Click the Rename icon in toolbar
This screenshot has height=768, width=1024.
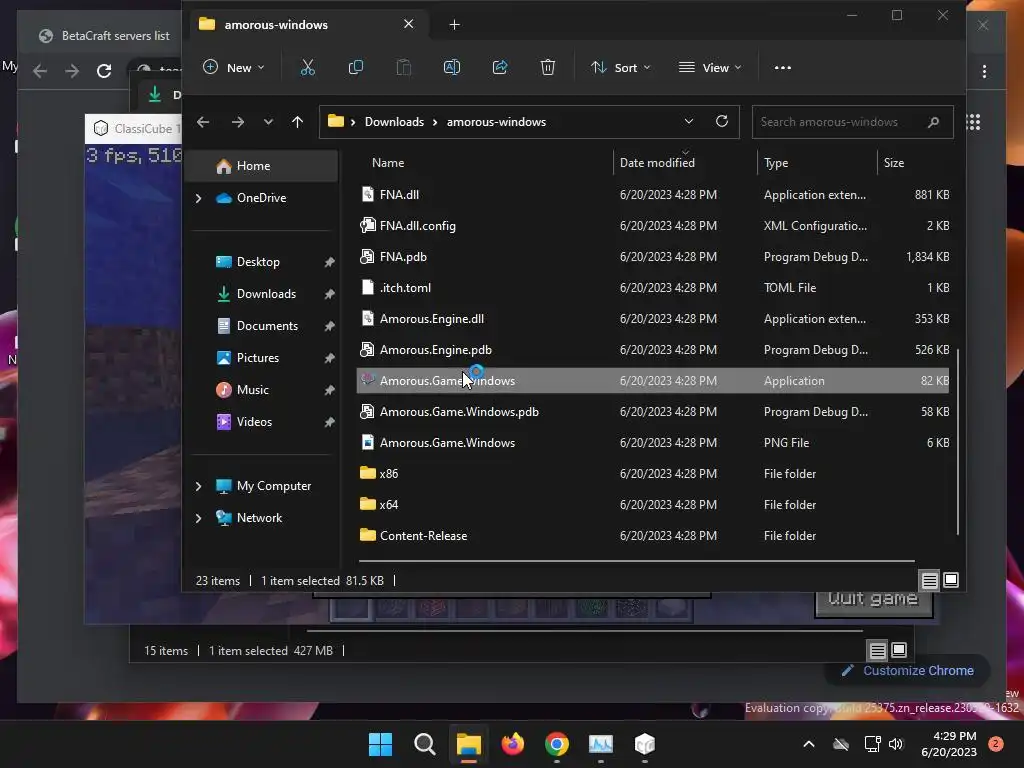452,67
